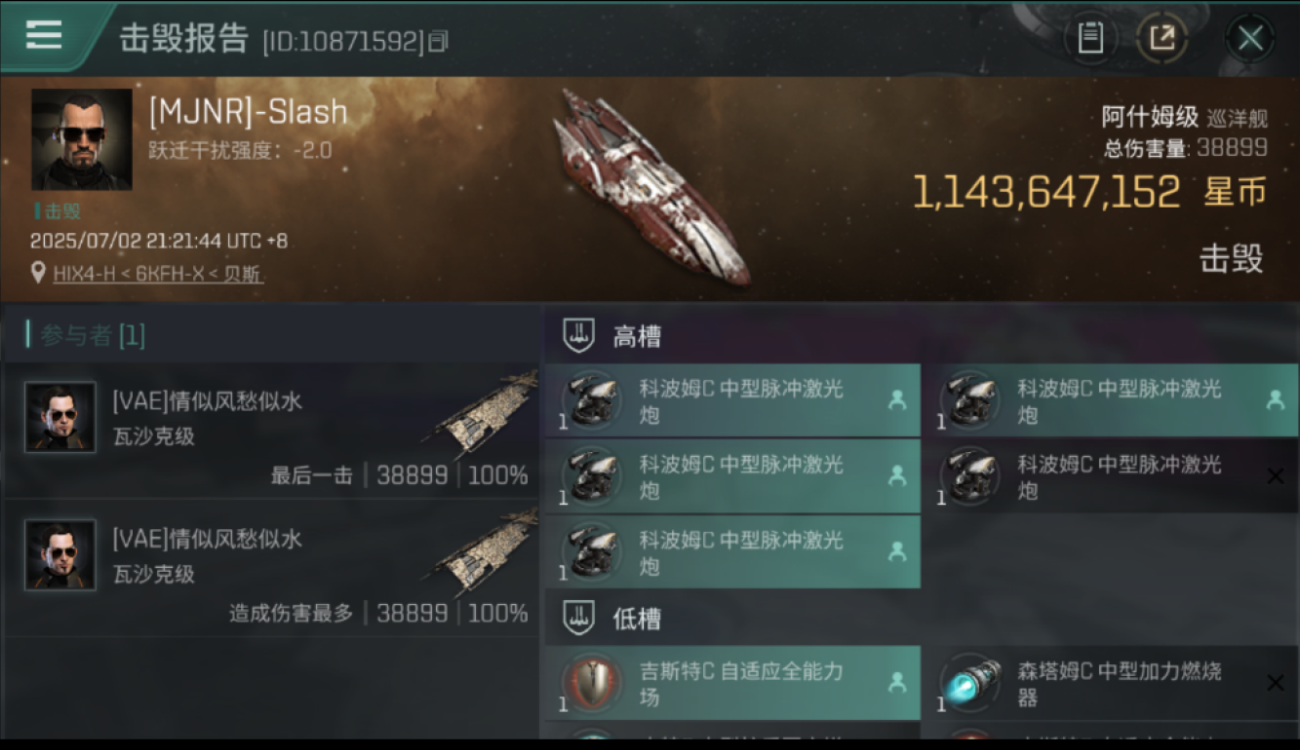Copy the kill report ID 10871592

438,41
